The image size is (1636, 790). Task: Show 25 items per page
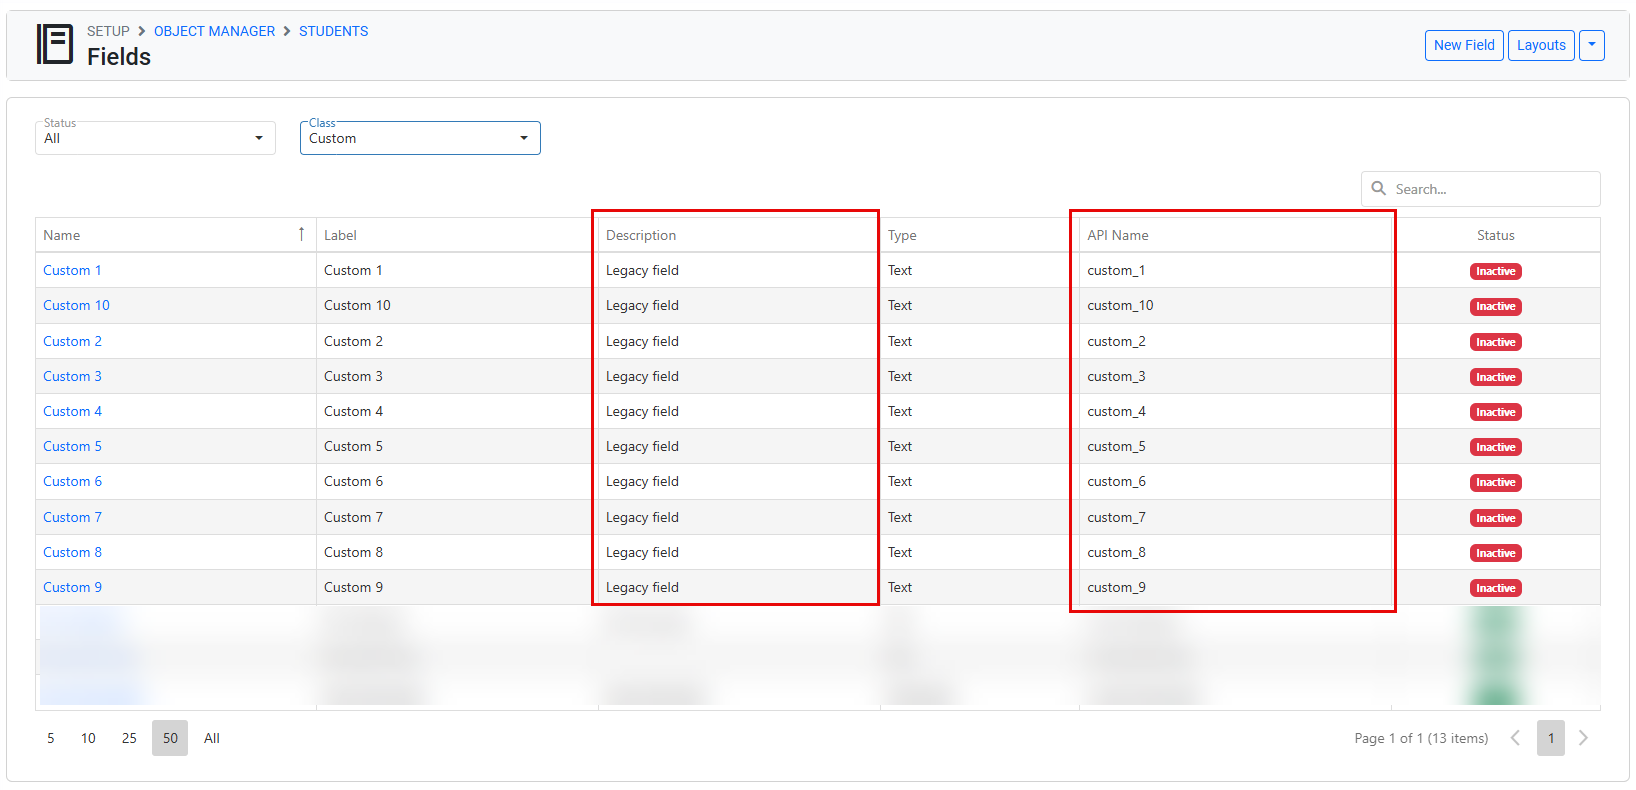pyautogui.click(x=129, y=738)
